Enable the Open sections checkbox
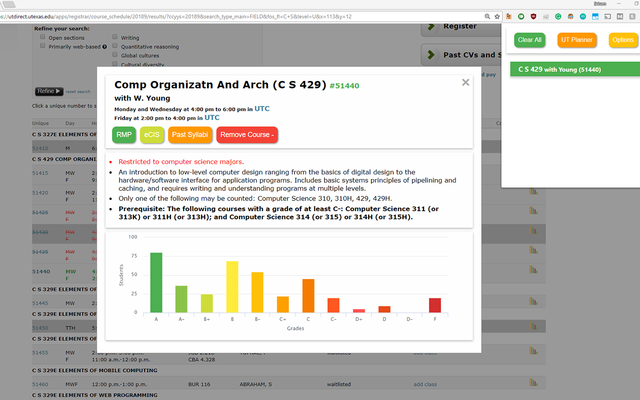The height and width of the screenshot is (400, 640). (x=41, y=38)
